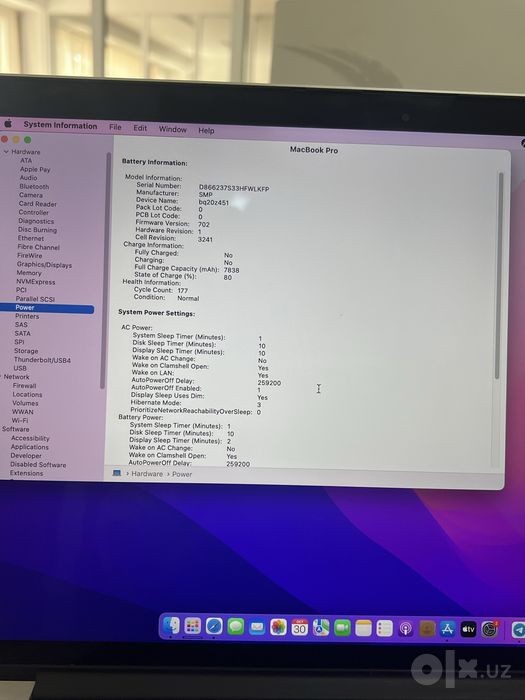The width and height of the screenshot is (525, 700).
Task: Select Controller in sidebar
Action: pos(33,212)
